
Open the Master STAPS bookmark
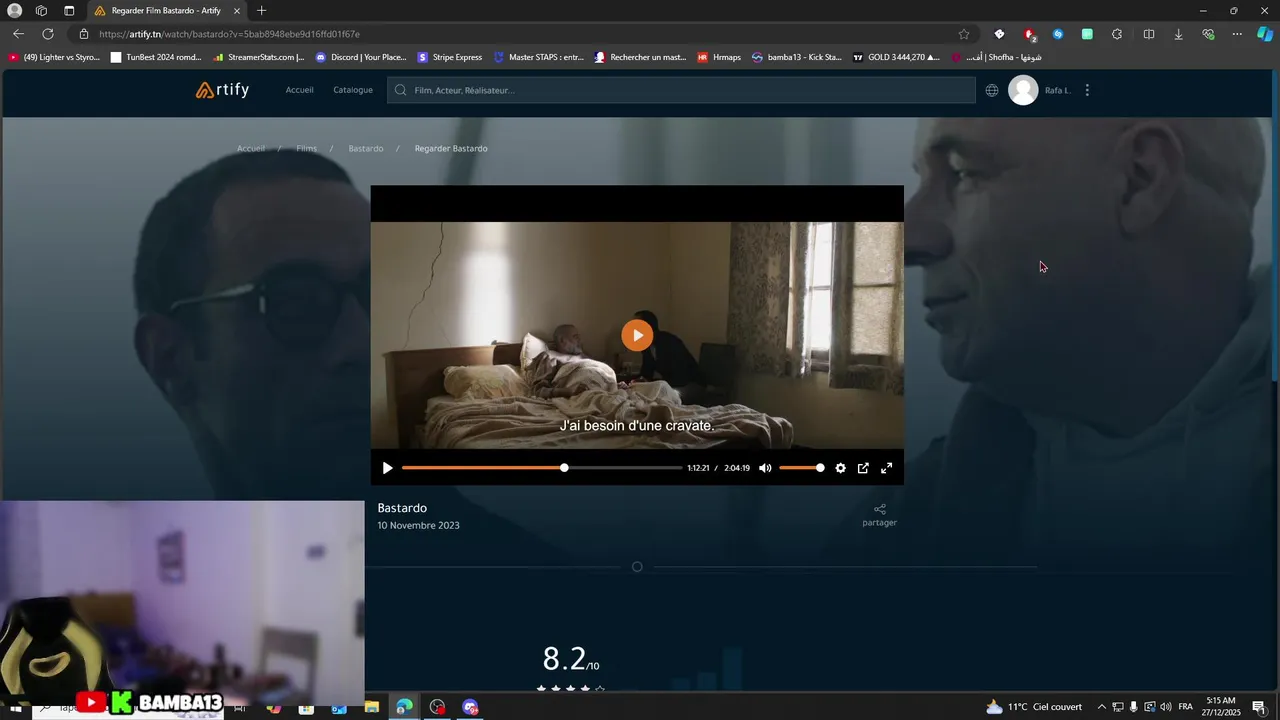click(538, 57)
